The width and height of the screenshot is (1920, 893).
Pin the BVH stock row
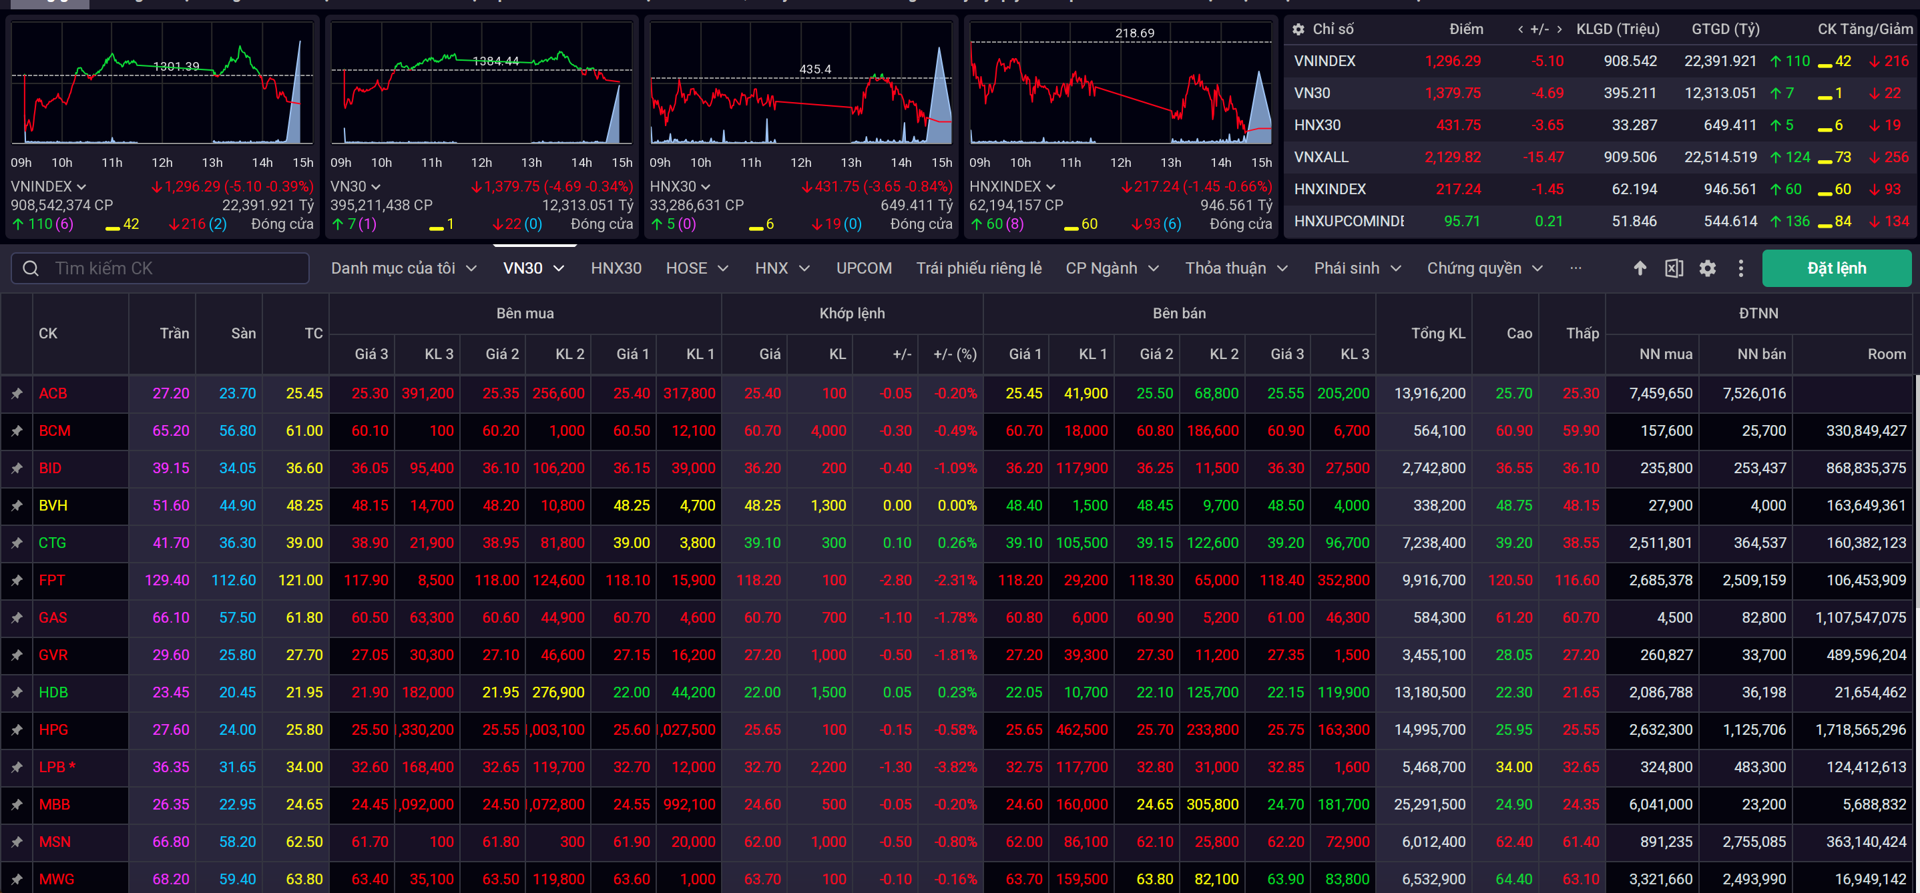[x=17, y=506]
